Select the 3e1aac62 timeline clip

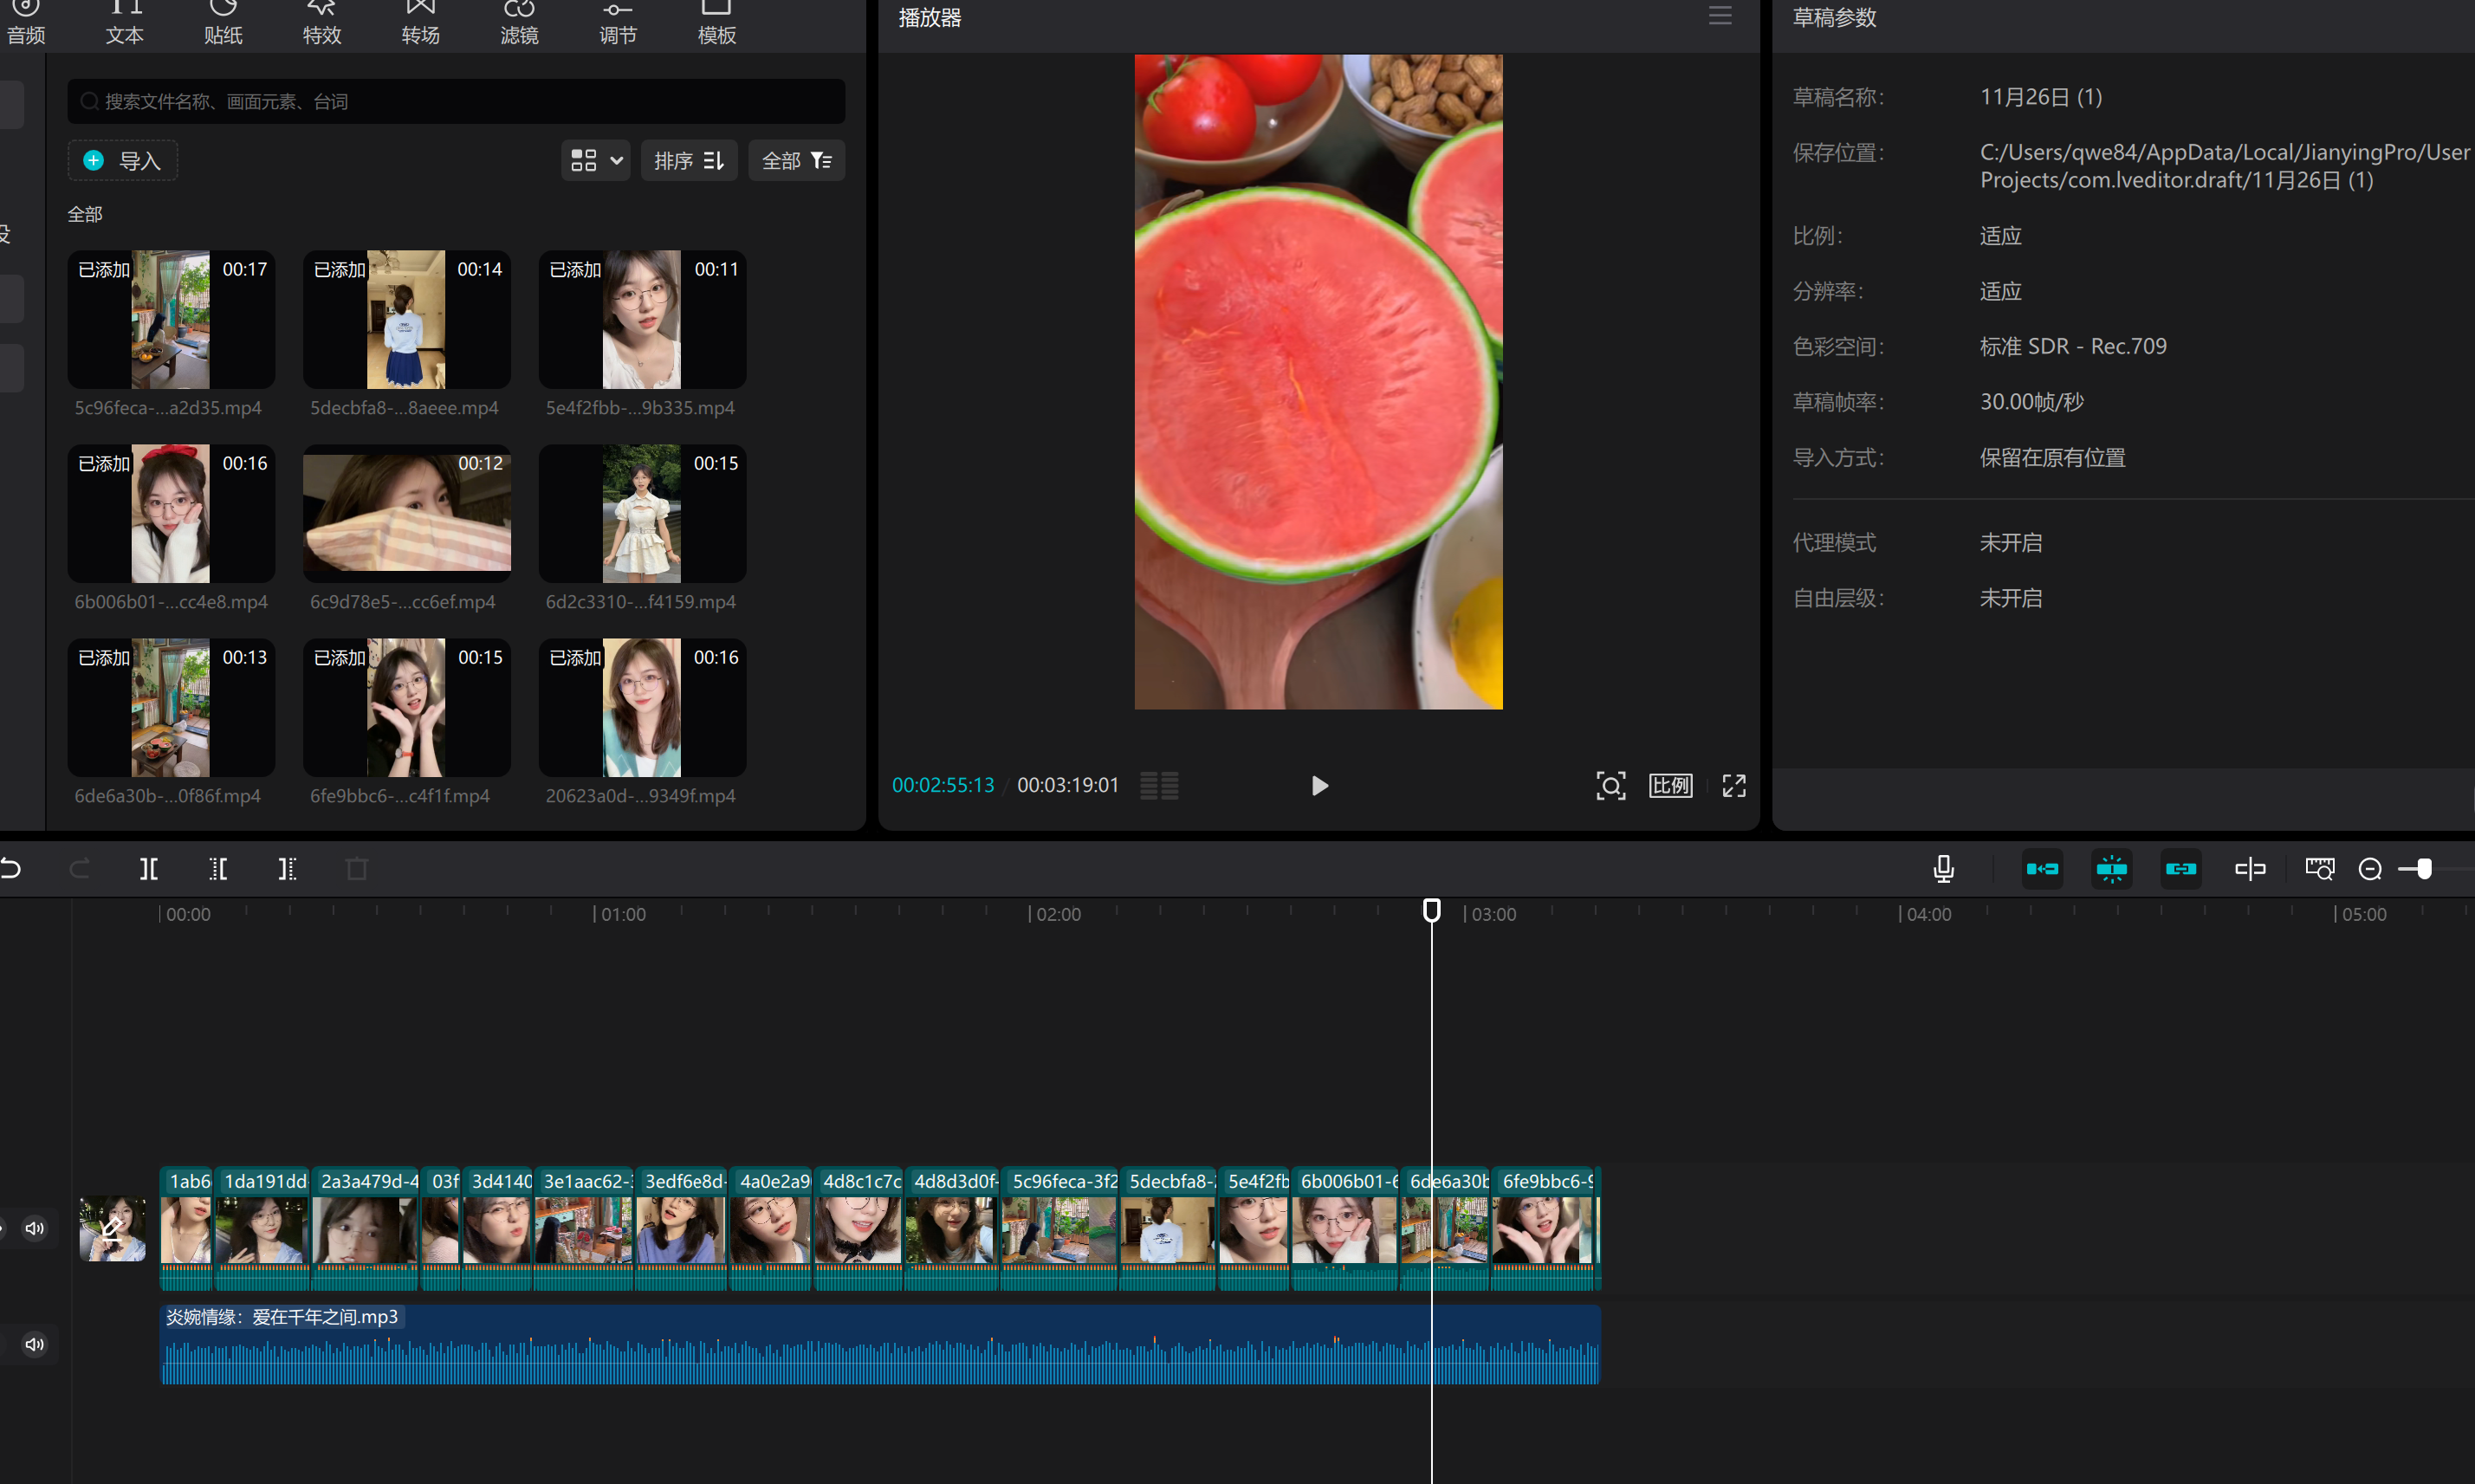[584, 1229]
